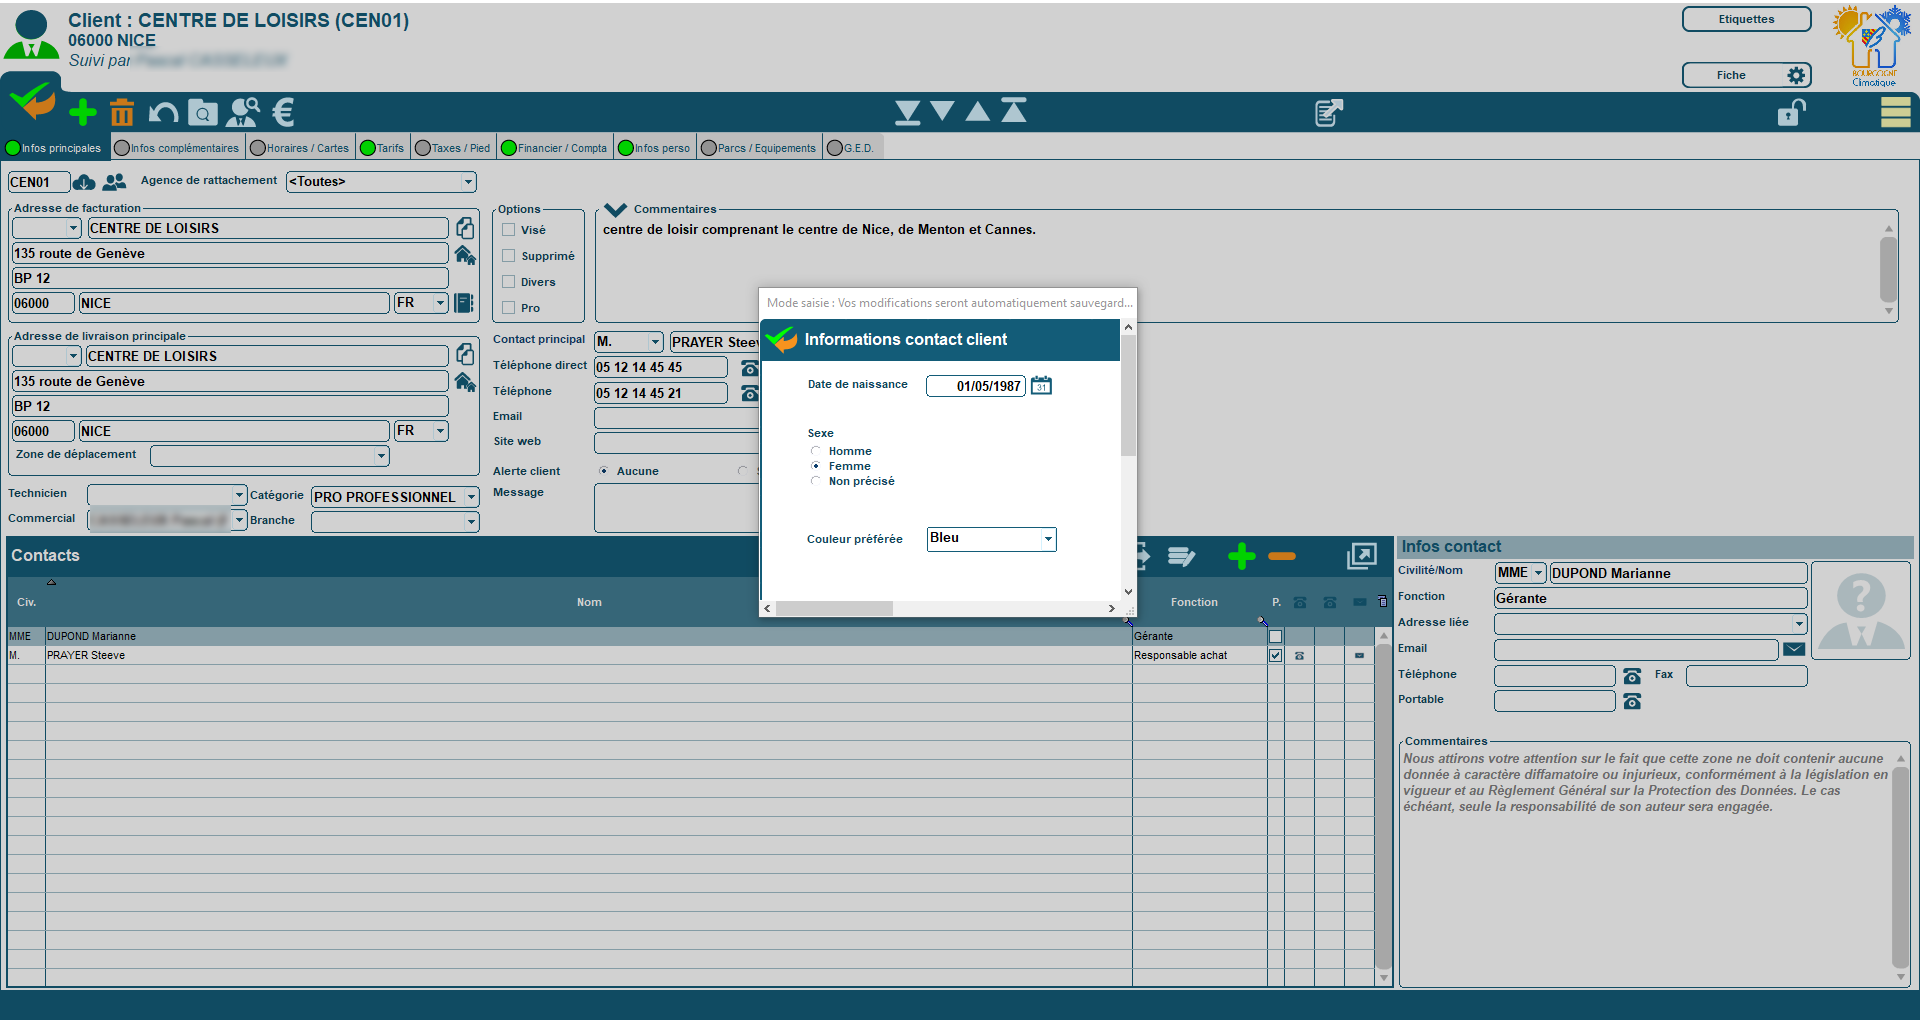Open the folder search icon
1920x1020 pixels.
point(203,112)
